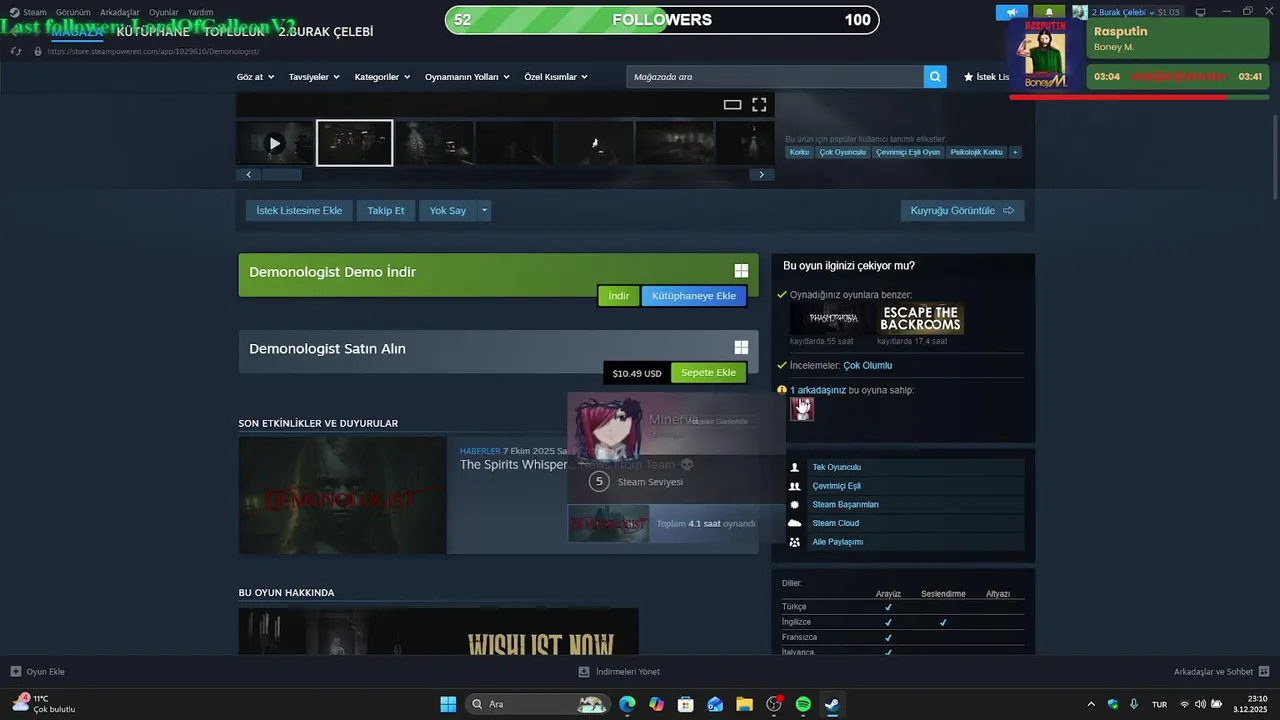This screenshot has height=720, width=1280.
Task: Click Tek Oyunculu feature link
Action: click(x=836, y=467)
